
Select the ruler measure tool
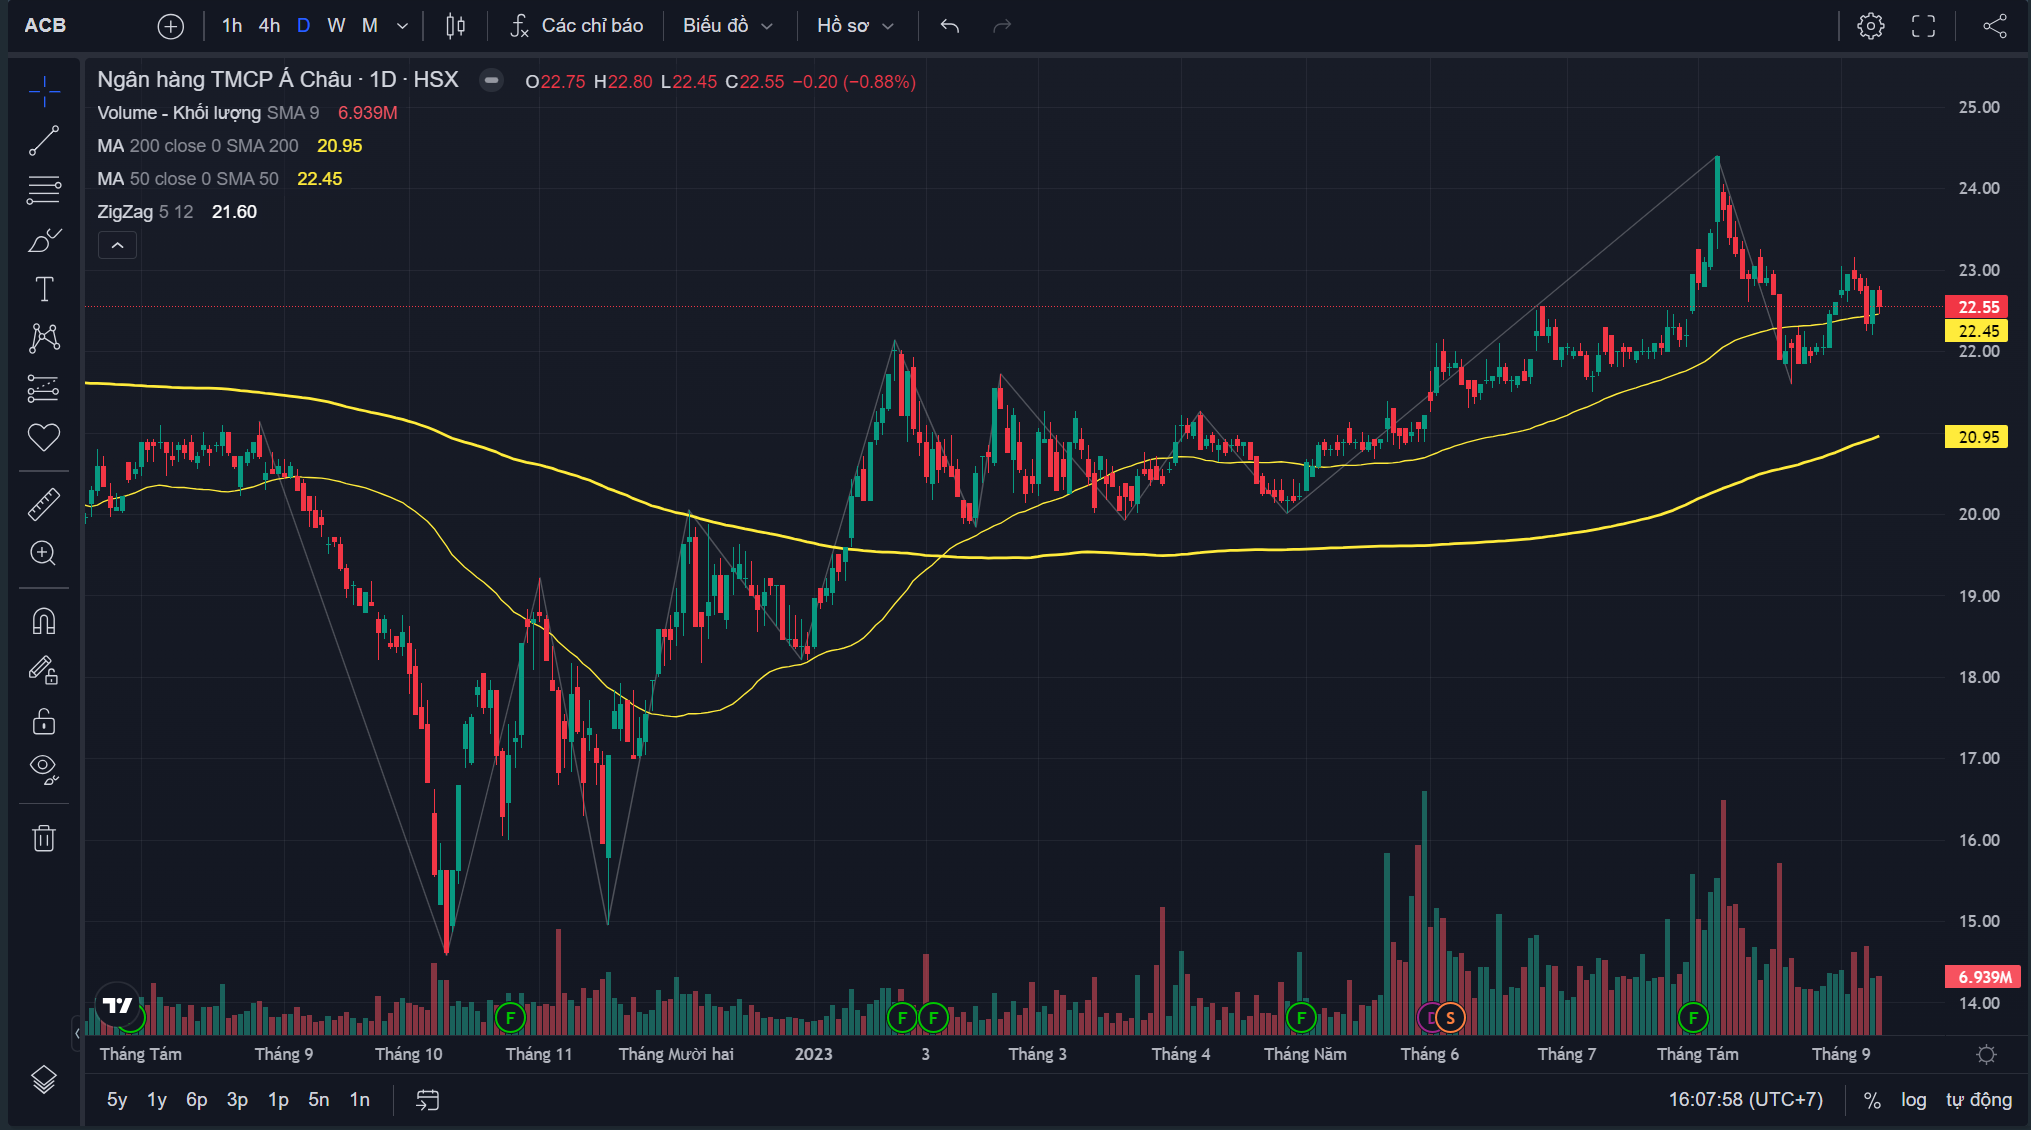pos(44,504)
